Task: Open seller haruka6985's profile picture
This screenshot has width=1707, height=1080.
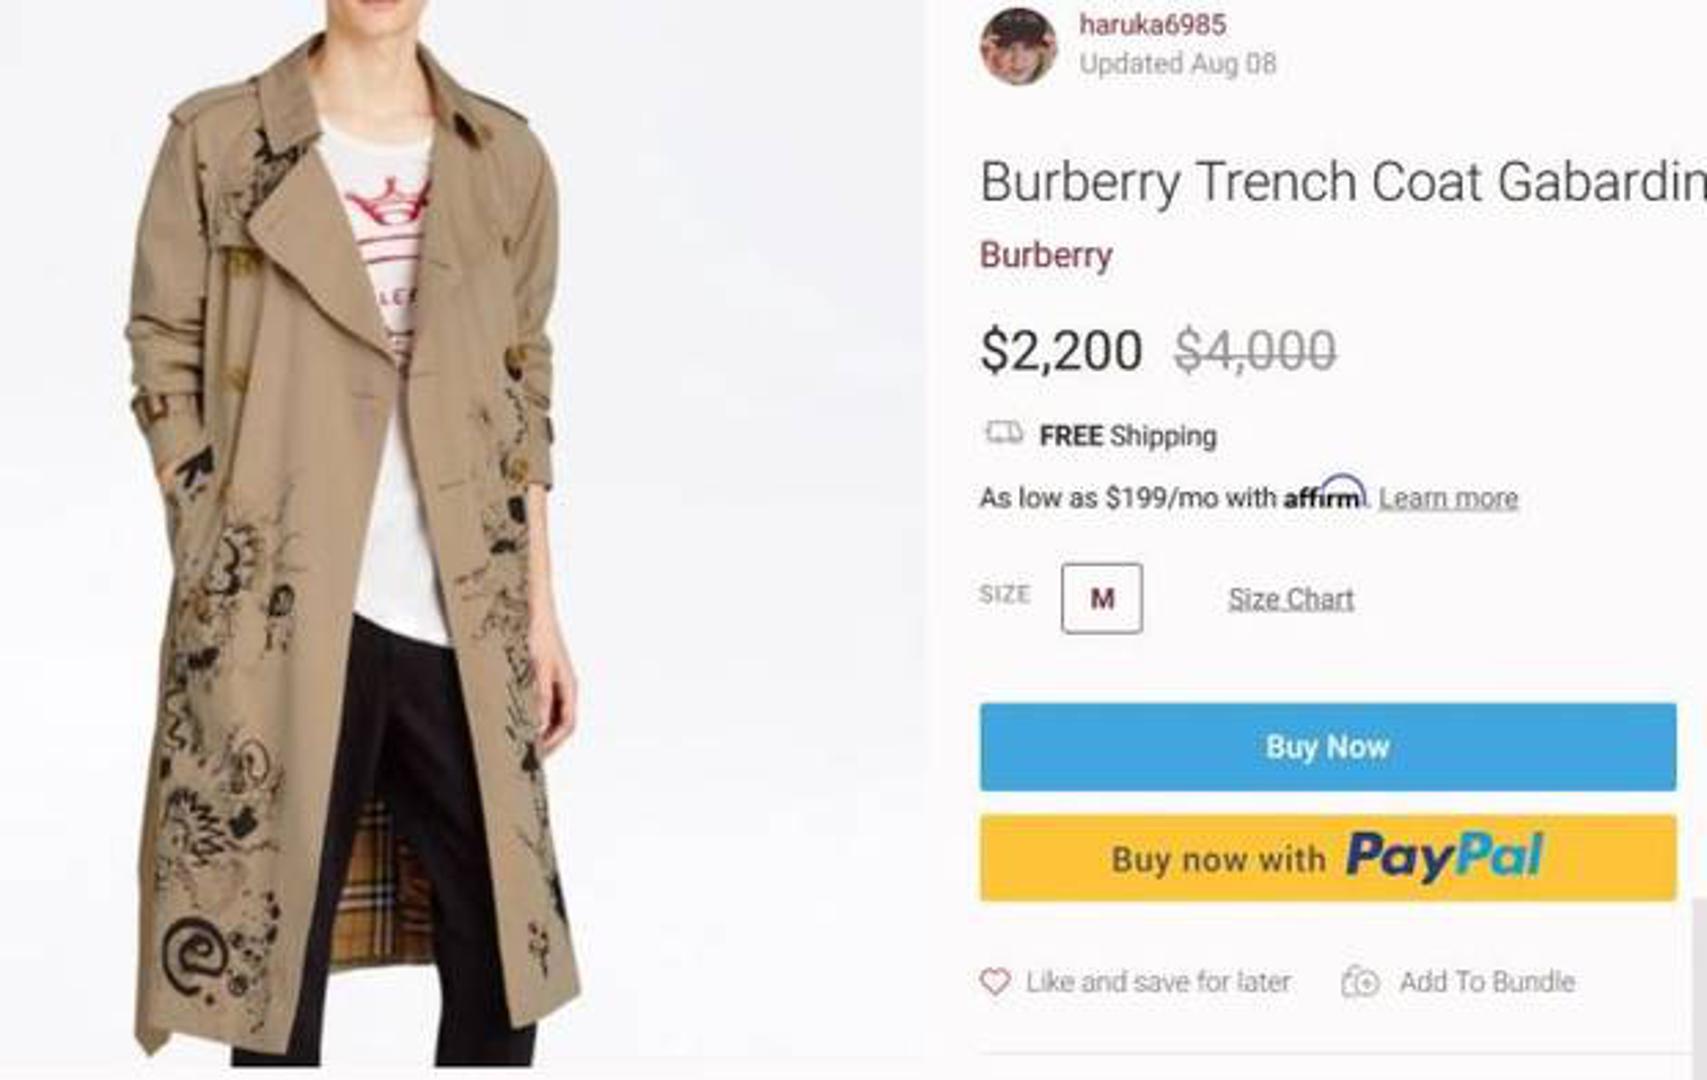Action: [1018, 46]
